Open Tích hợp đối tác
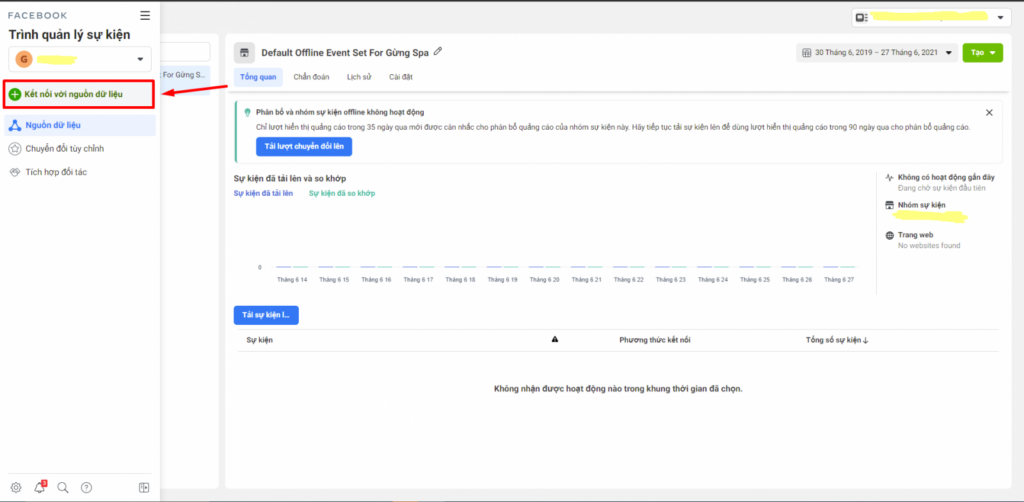This screenshot has height=502, width=1024. (x=56, y=172)
